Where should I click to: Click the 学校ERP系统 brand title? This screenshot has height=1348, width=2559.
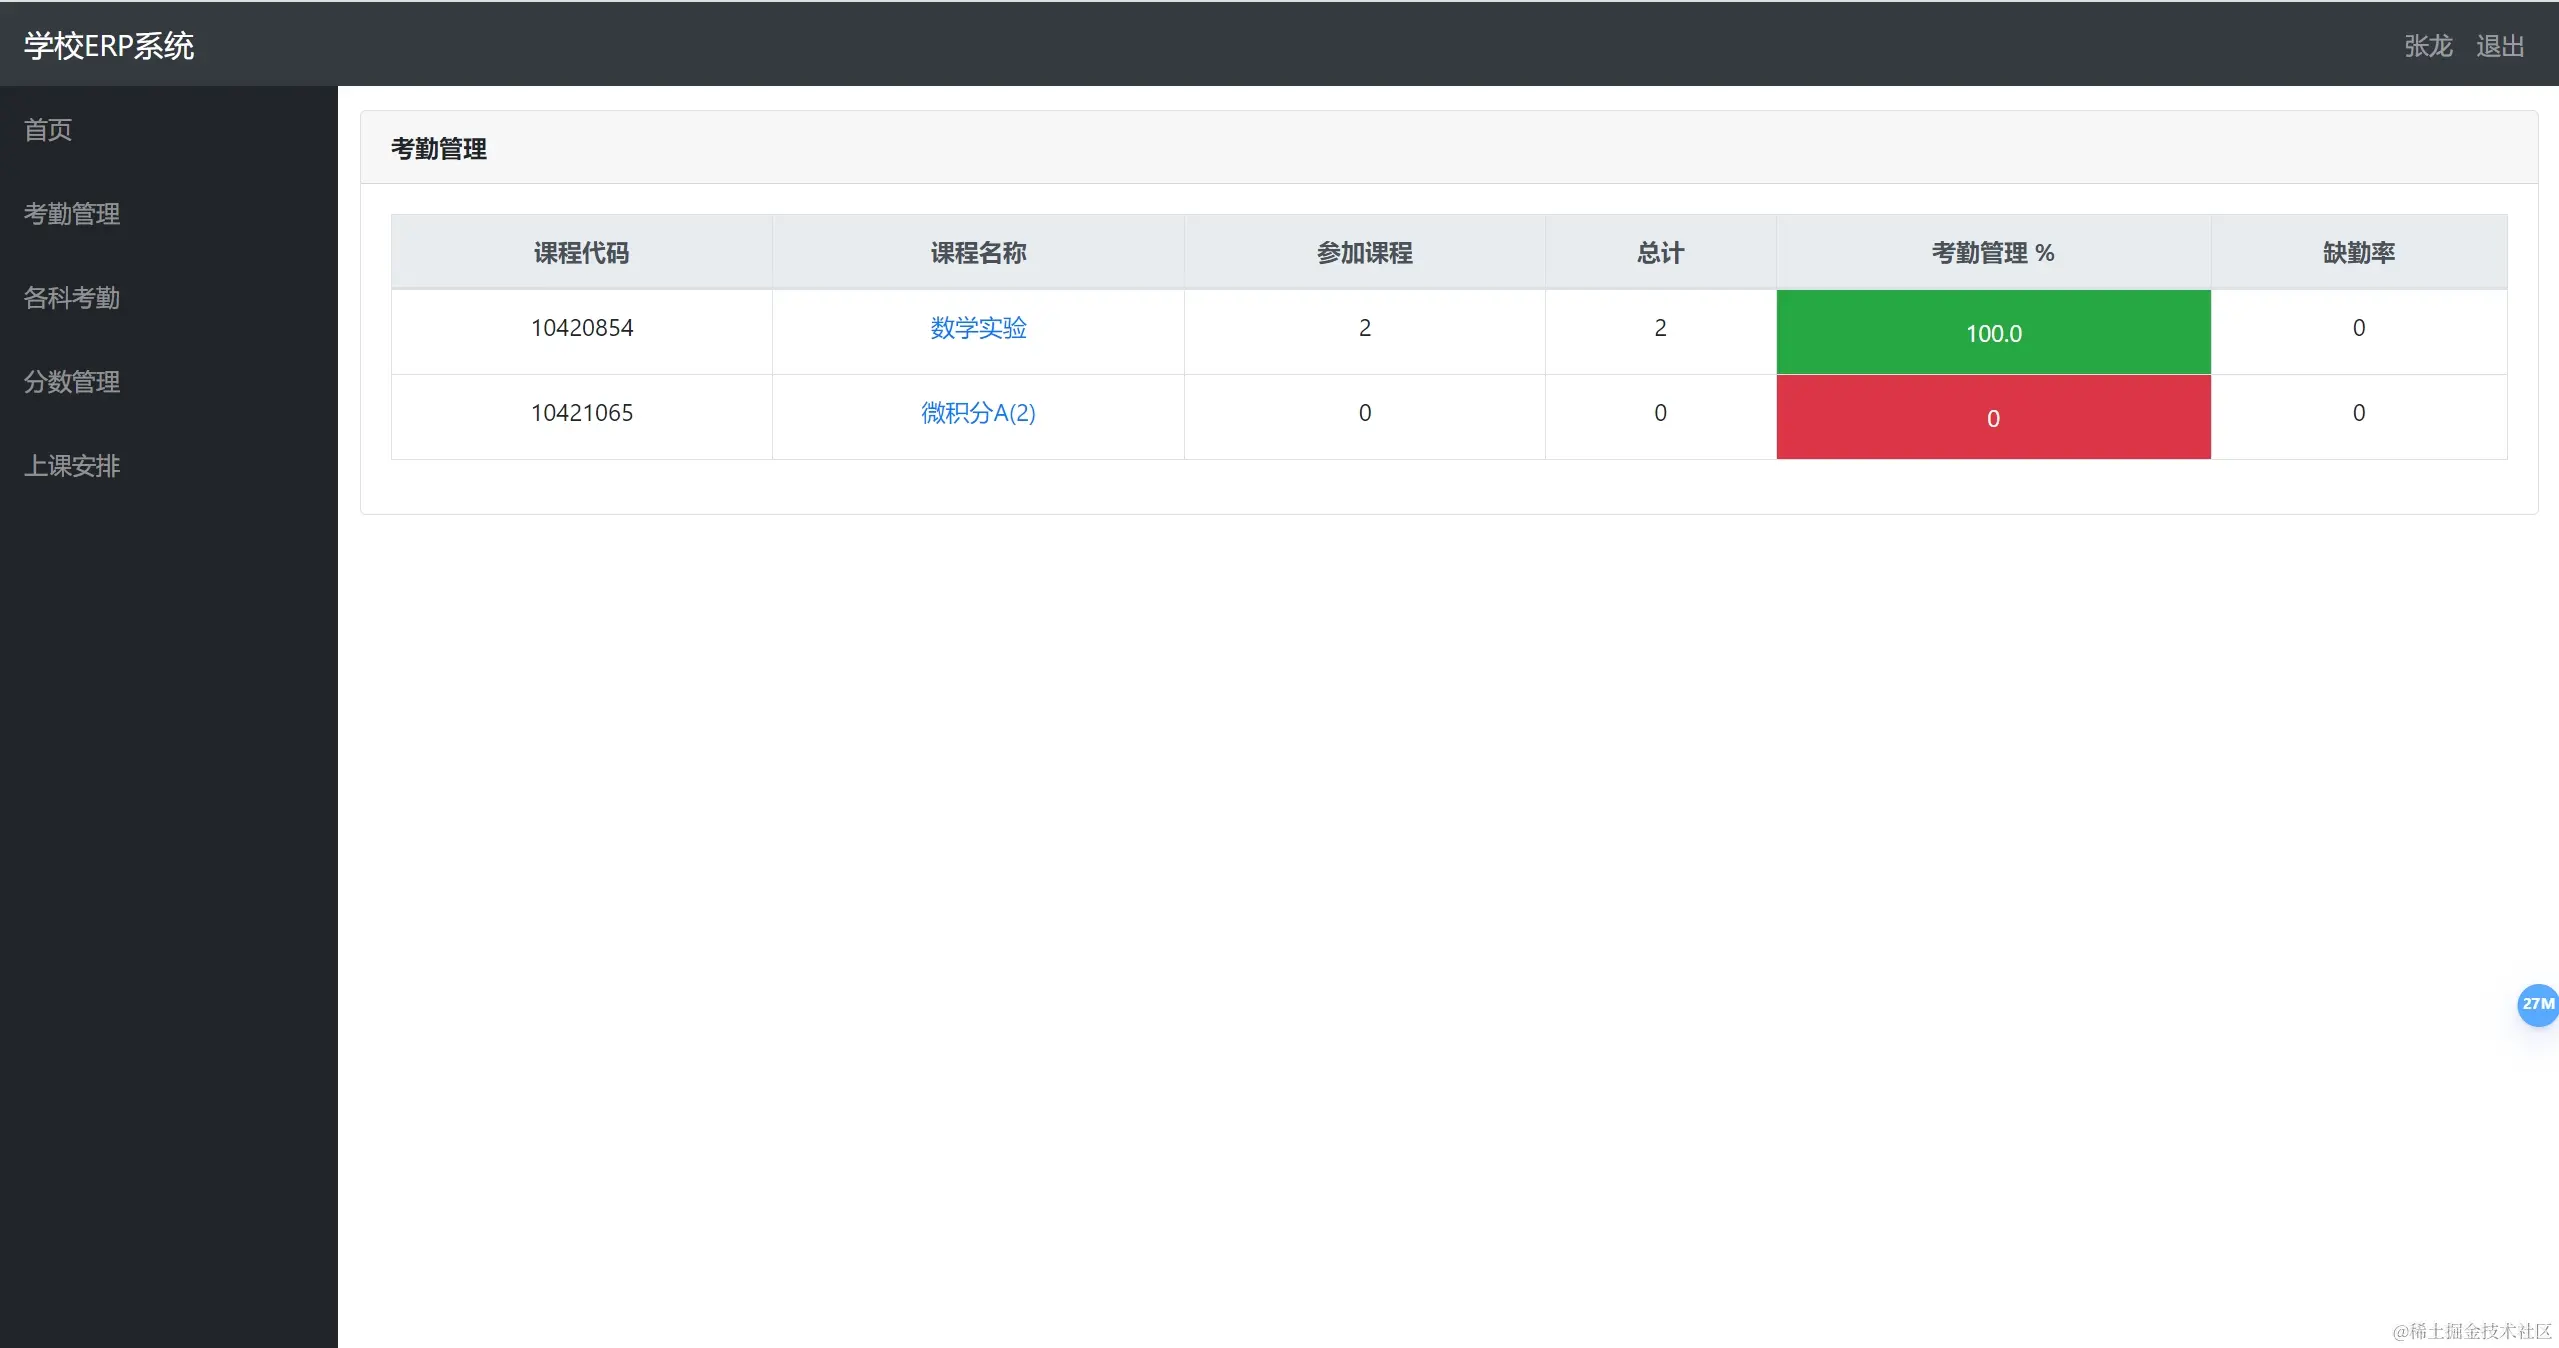[109, 46]
